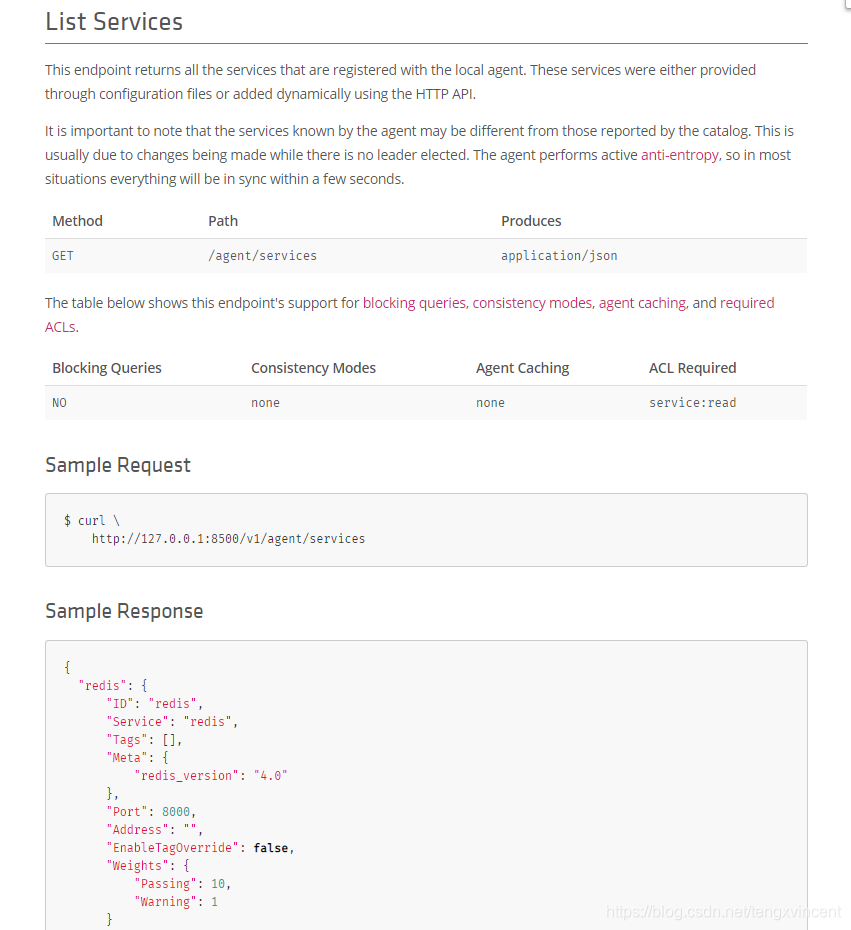Open the anti-entropy link

pyautogui.click(x=680, y=155)
